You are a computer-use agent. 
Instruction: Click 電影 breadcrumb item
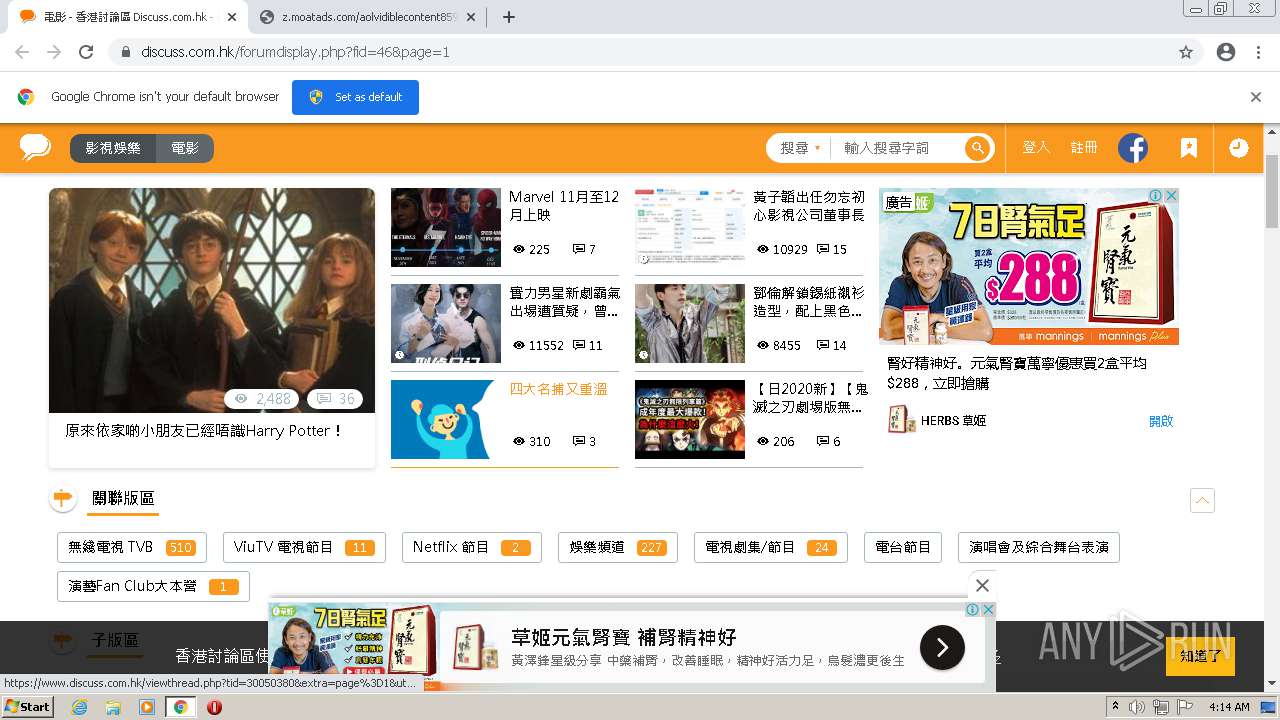(185, 148)
